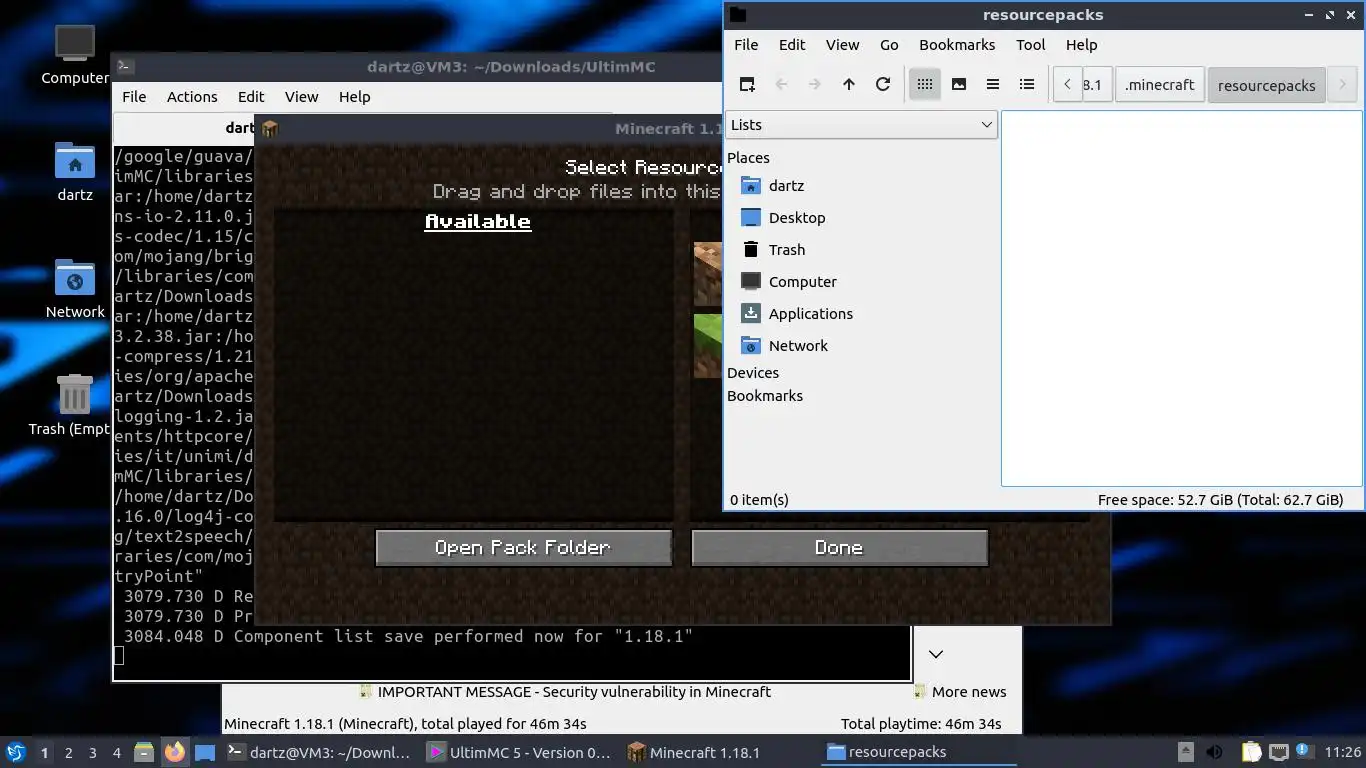The width and height of the screenshot is (1366, 768).
Task: Select the resourcepacks path button
Action: (1266, 85)
